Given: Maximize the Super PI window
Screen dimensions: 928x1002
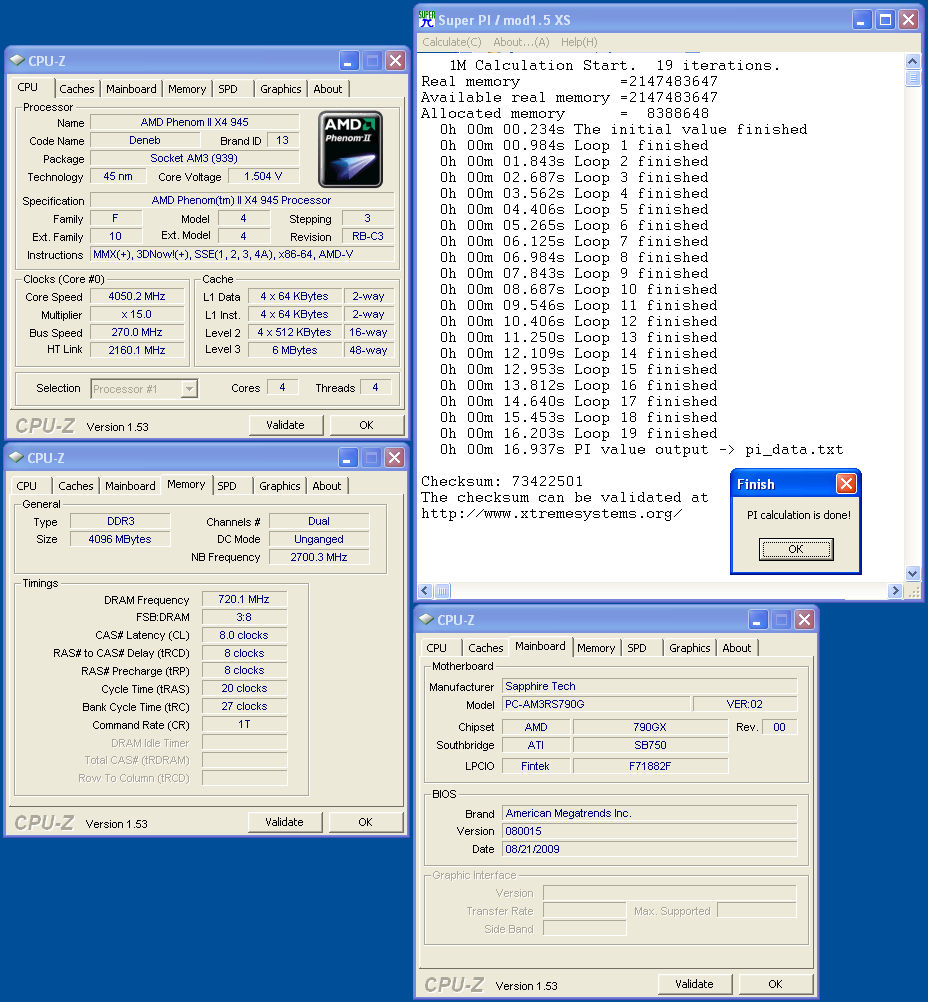Looking at the screenshot, I should (x=885, y=20).
